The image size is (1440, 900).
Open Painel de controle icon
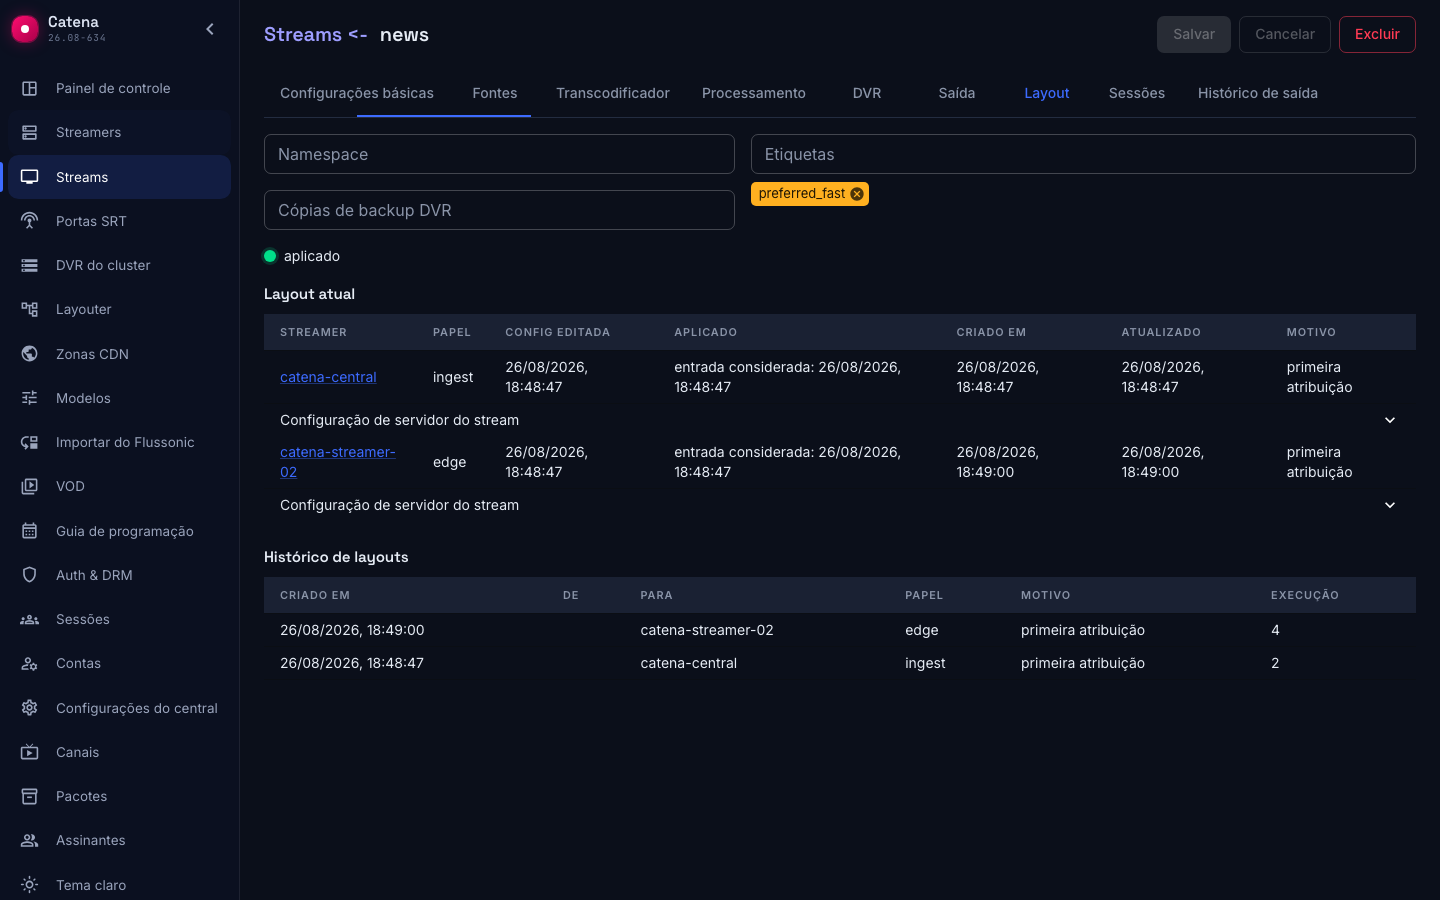(x=30, y=88)
